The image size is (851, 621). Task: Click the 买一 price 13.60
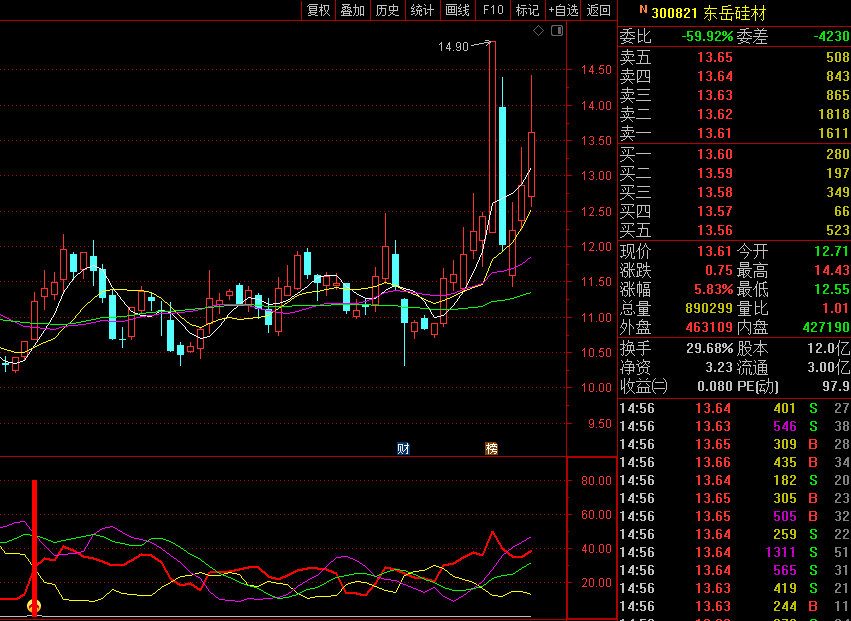coord(715,154)
